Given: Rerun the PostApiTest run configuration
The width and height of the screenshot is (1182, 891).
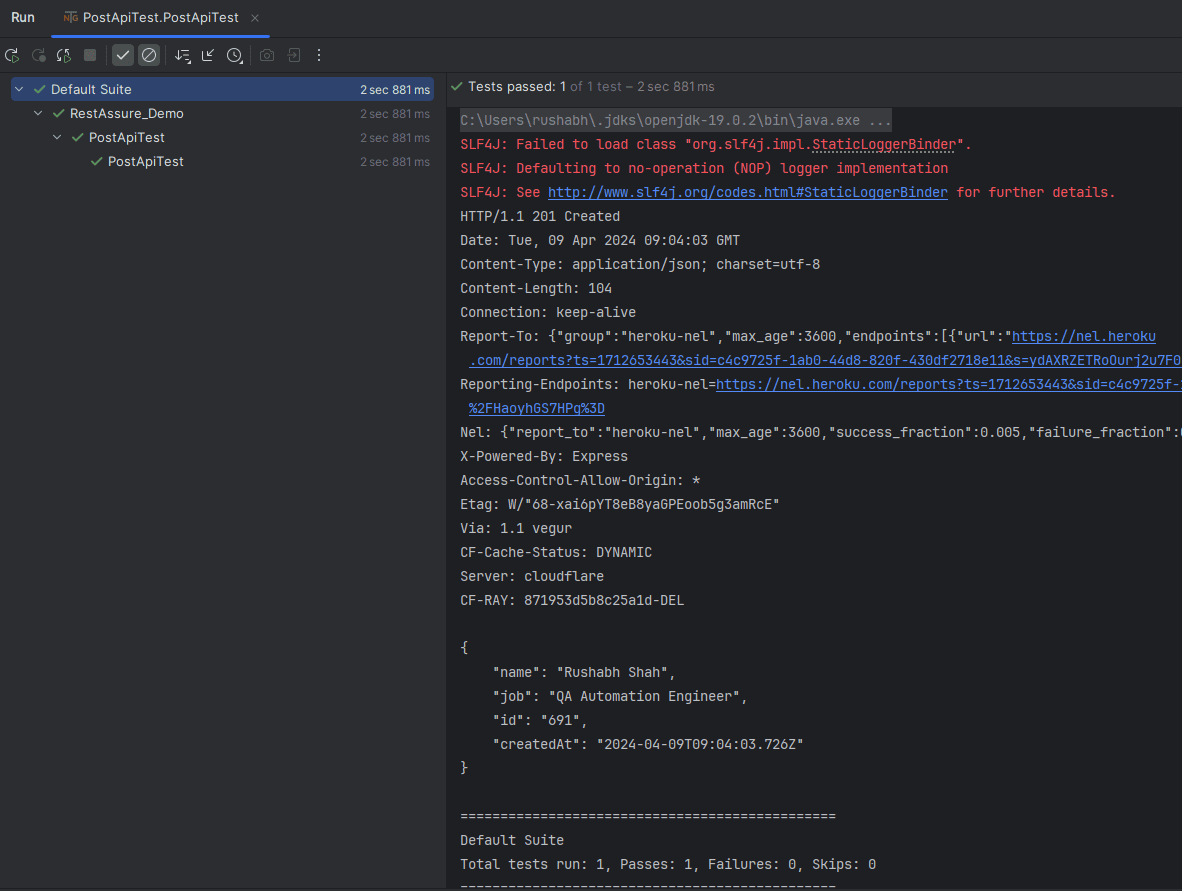Looking at the screenshot, I should coord(12,55).
